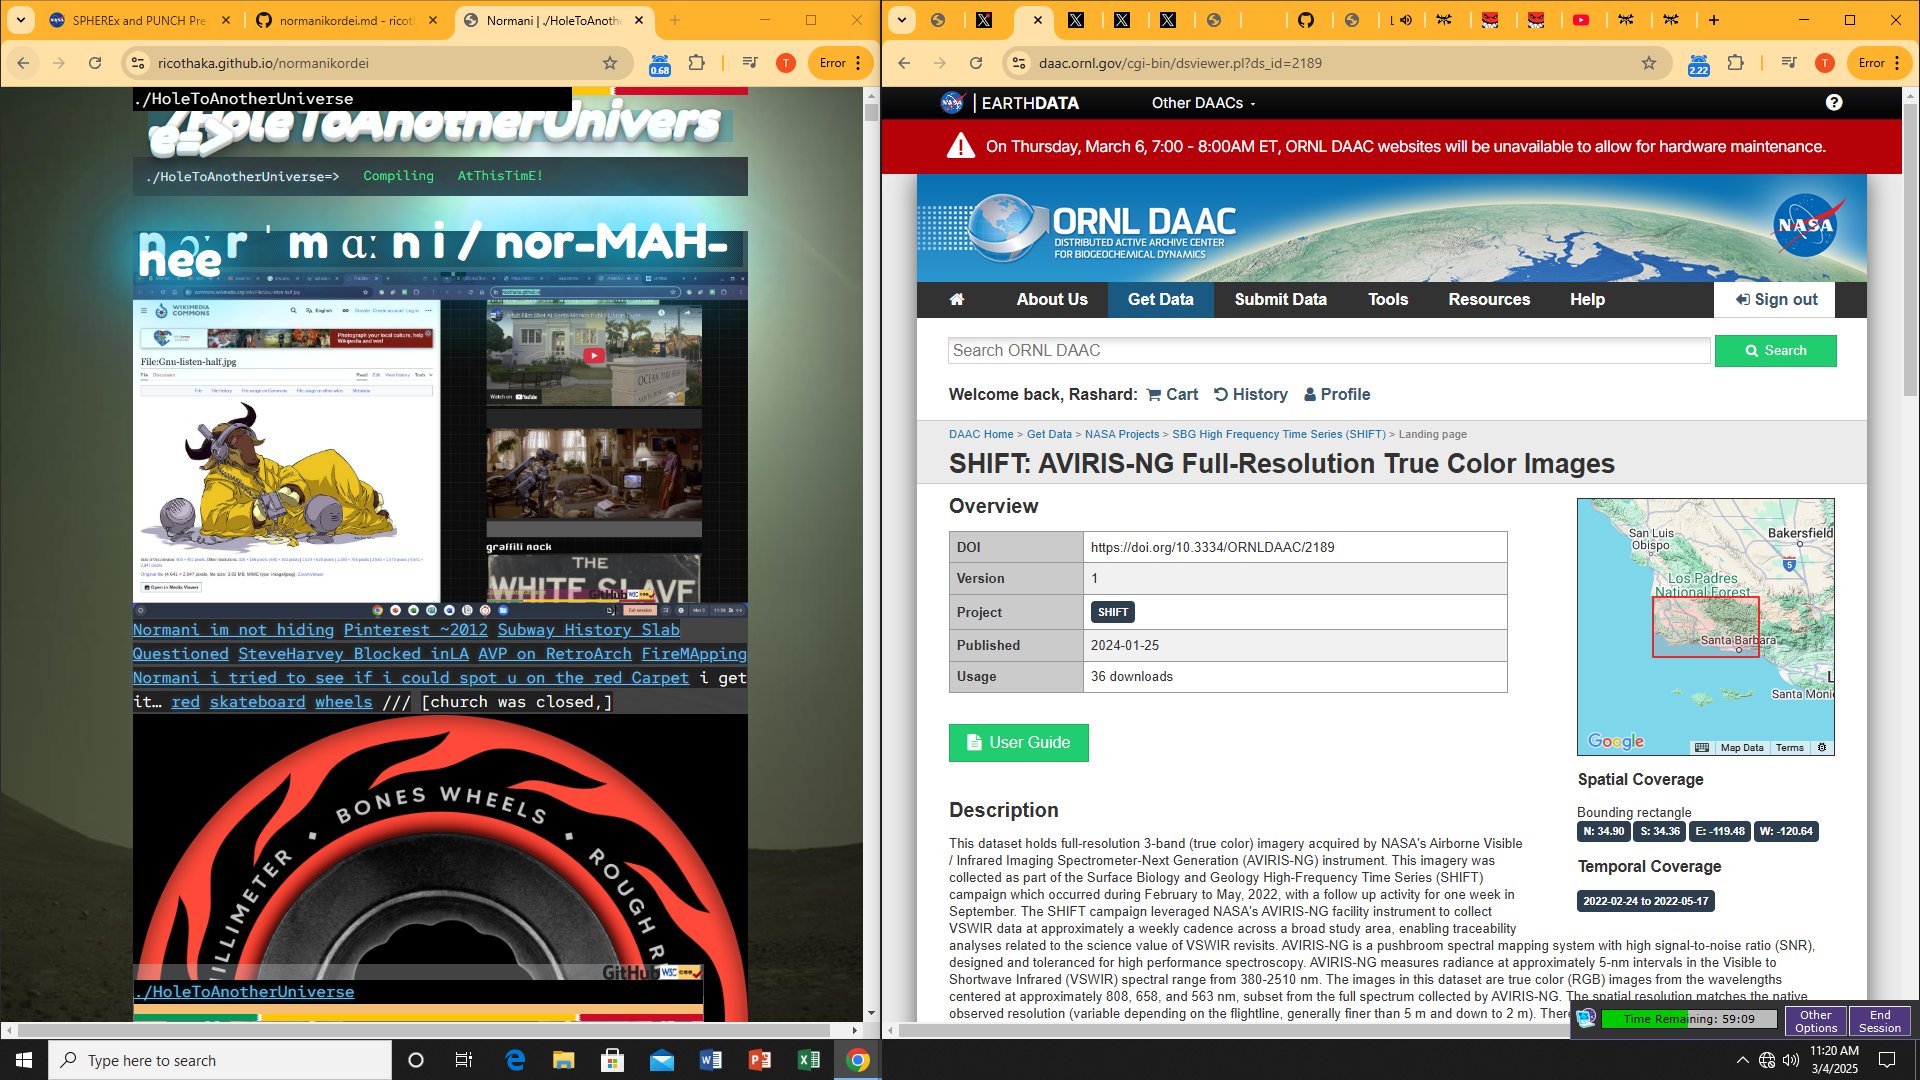This screenshot has height=1080, width=1920.
Task: Open the Submit Data menu
Action: point(1281,299)
